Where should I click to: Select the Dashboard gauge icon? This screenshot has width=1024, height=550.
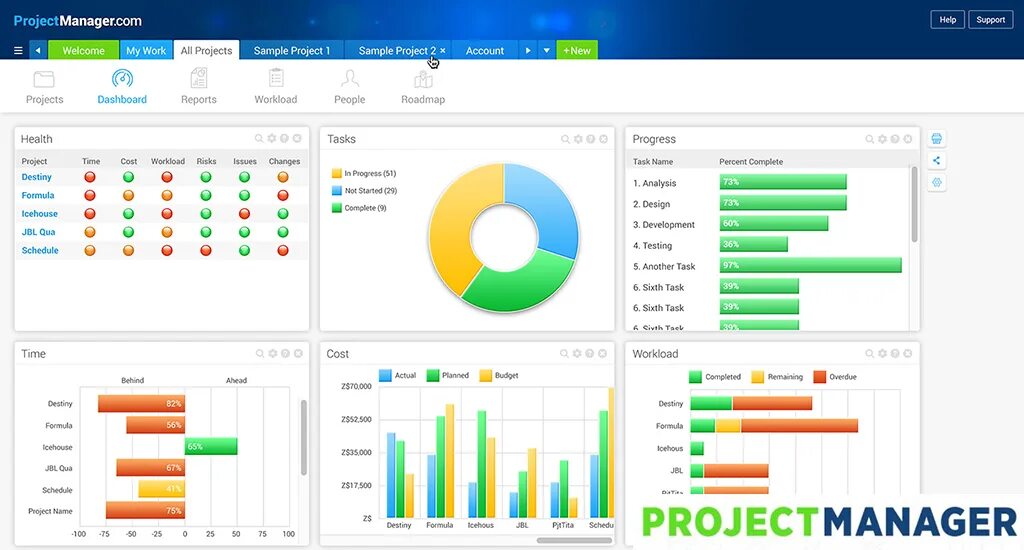click(122, 79)
